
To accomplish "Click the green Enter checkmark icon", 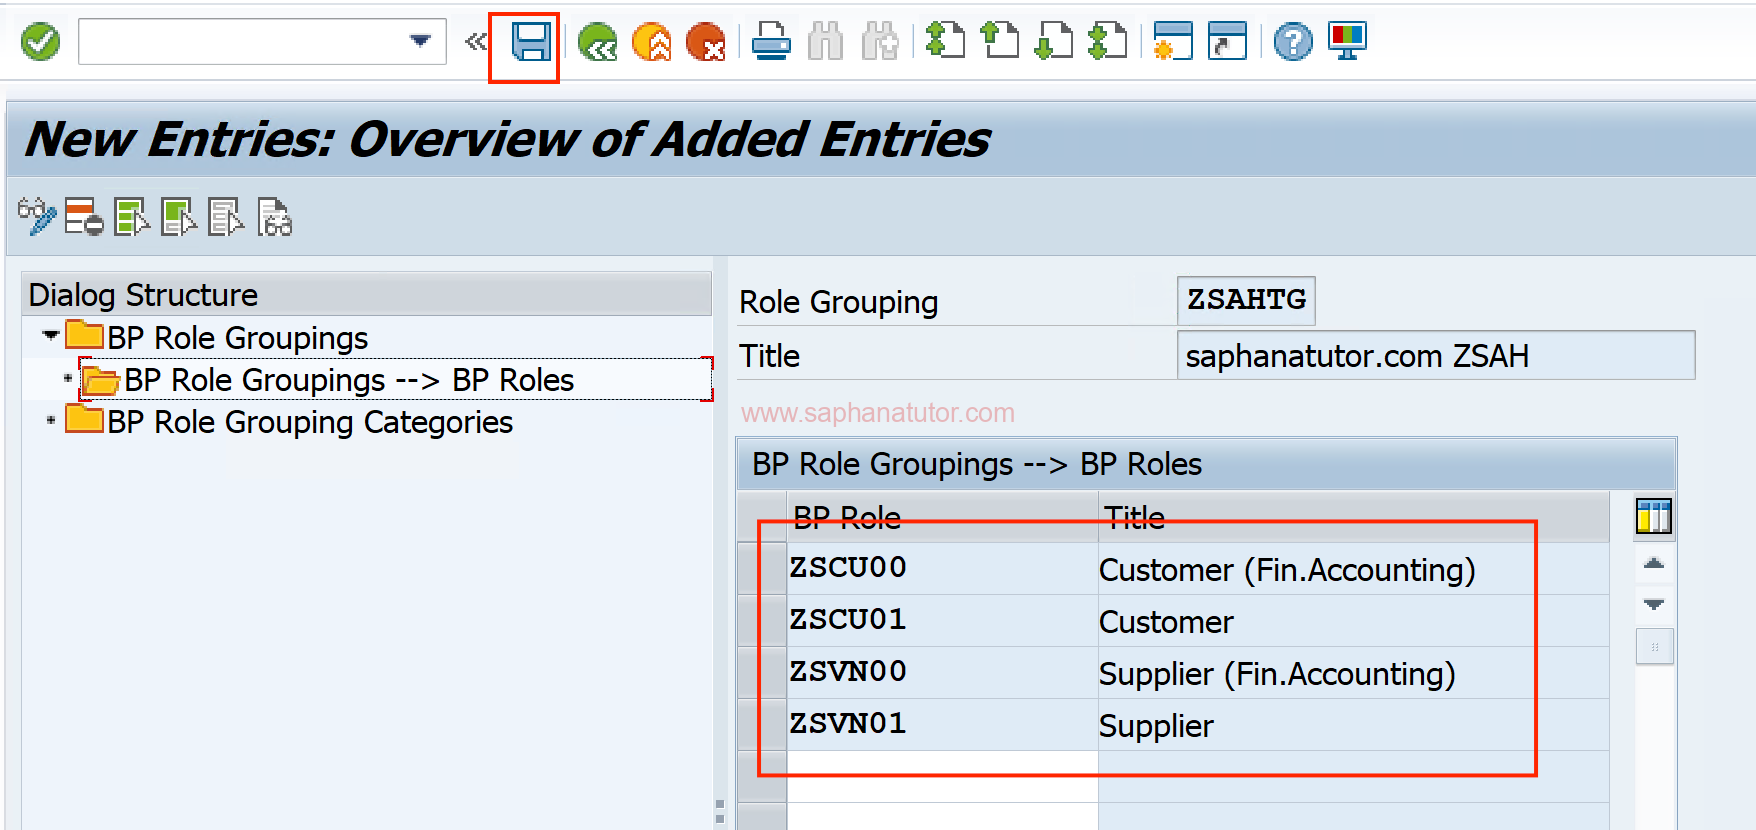I will 40,42.
